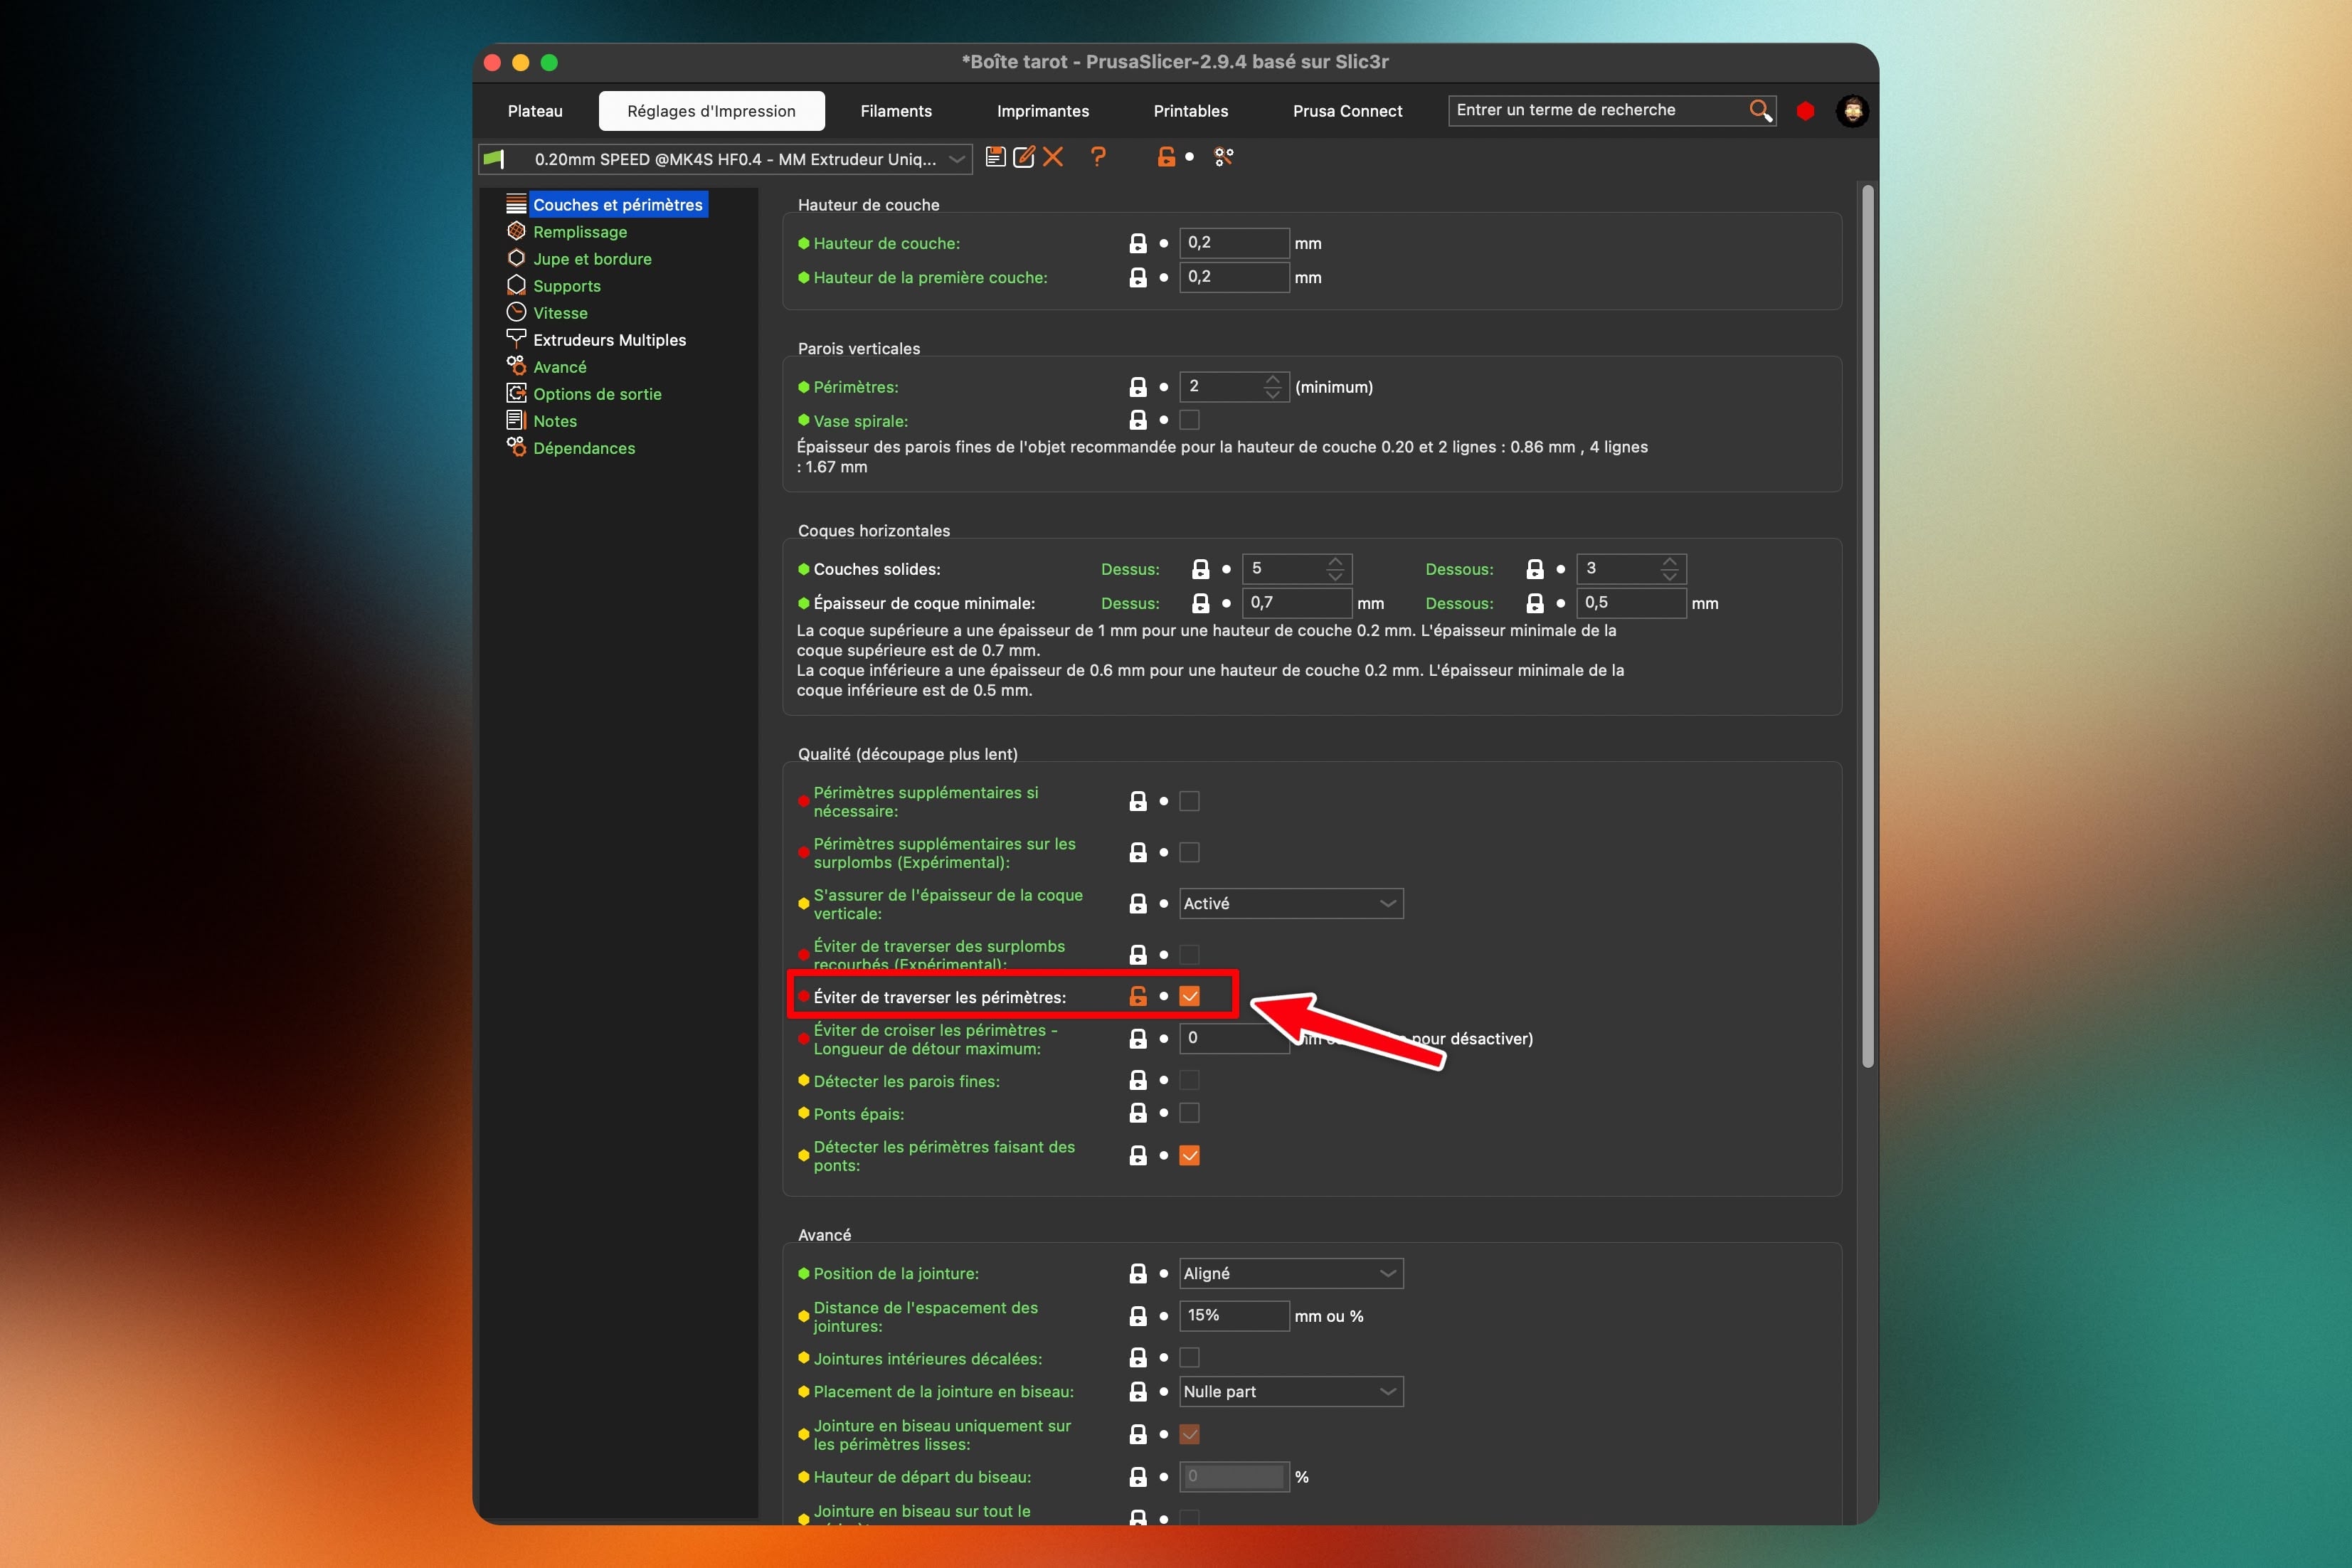
Task: Click the compare presets icon
Action: click(1224, 157)
